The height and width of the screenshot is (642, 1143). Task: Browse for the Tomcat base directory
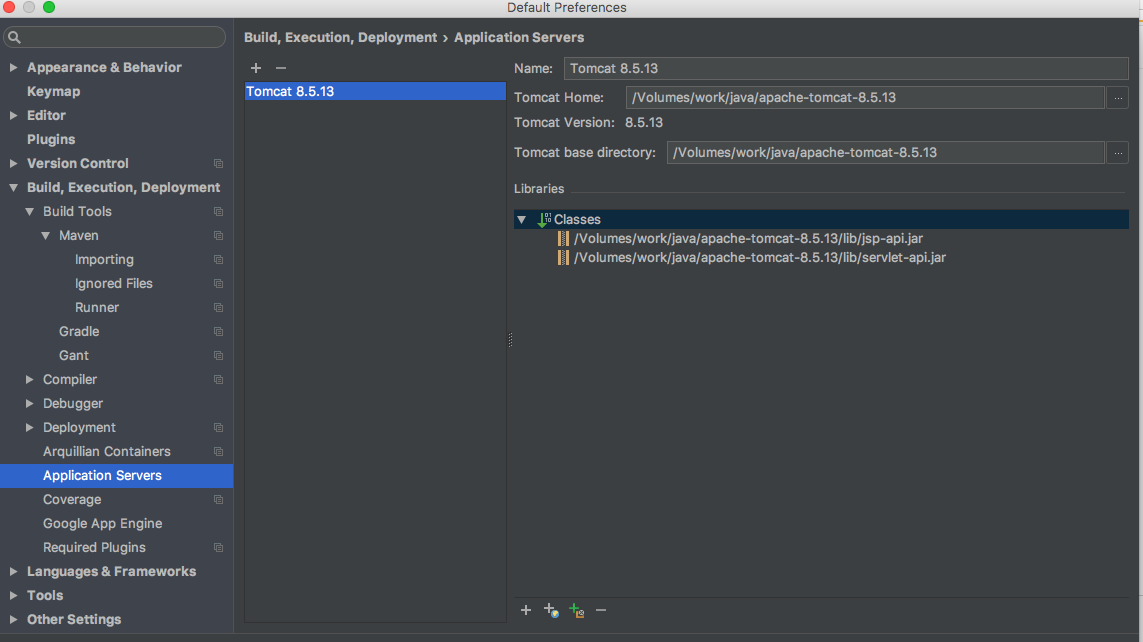click(x=1117, y=152)
